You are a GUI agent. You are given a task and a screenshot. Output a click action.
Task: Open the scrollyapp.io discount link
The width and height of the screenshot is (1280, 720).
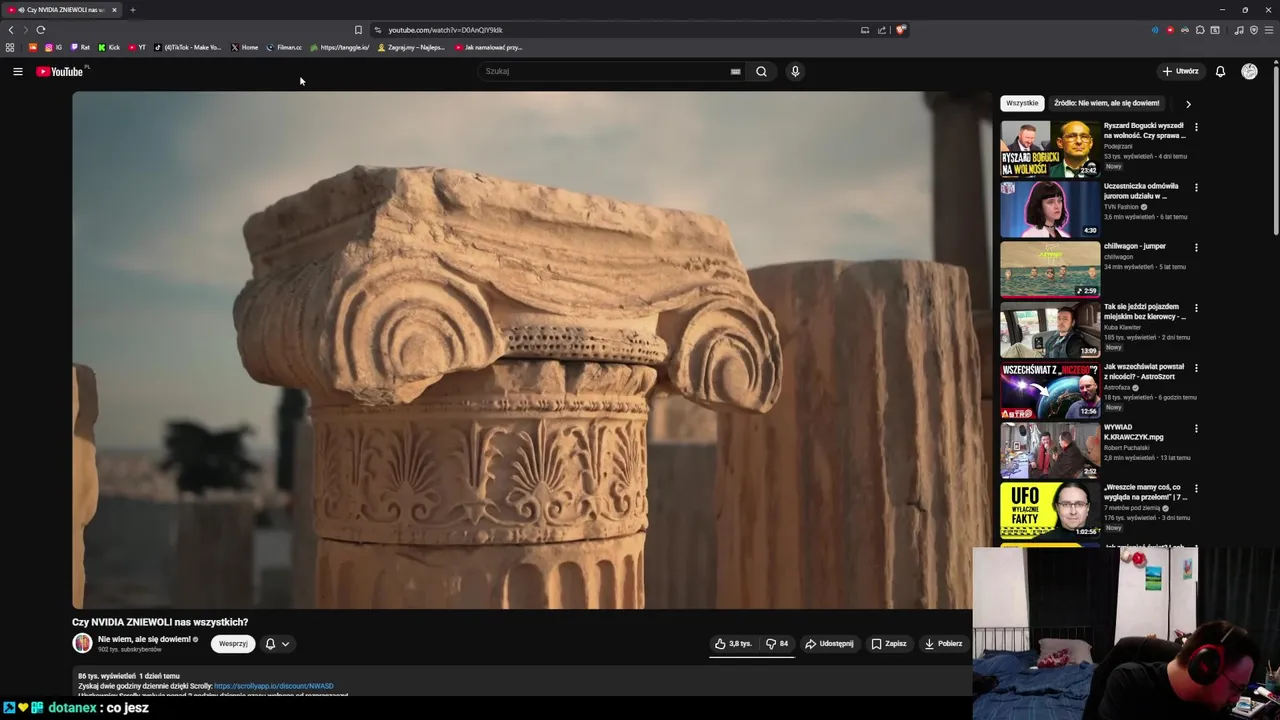pos(274,686)
